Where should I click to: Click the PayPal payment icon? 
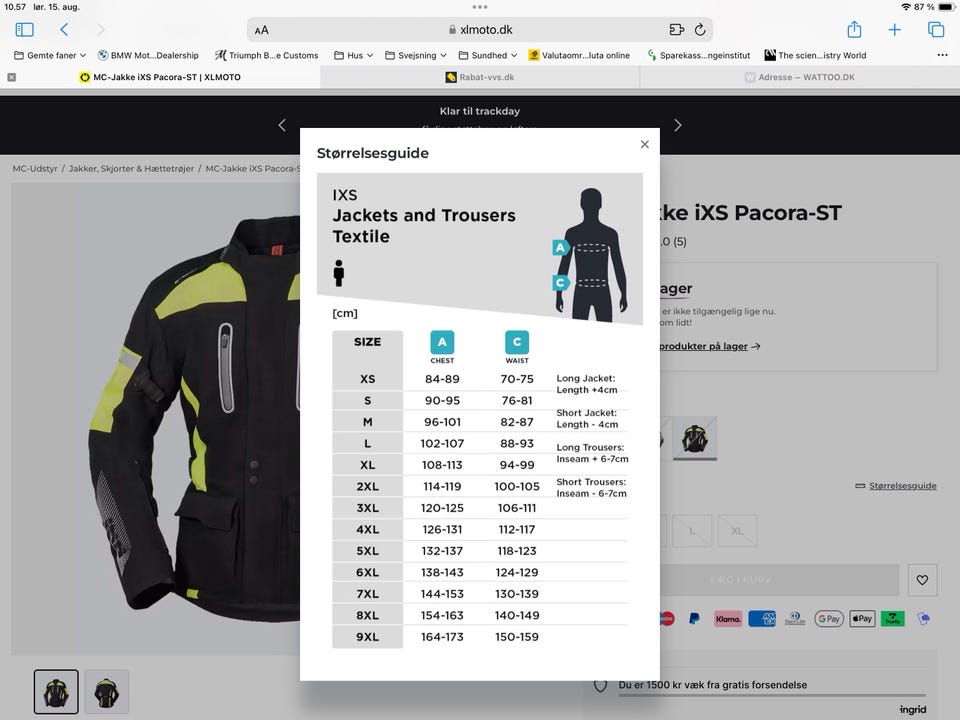pyautogui.click(x=694, y=619)
